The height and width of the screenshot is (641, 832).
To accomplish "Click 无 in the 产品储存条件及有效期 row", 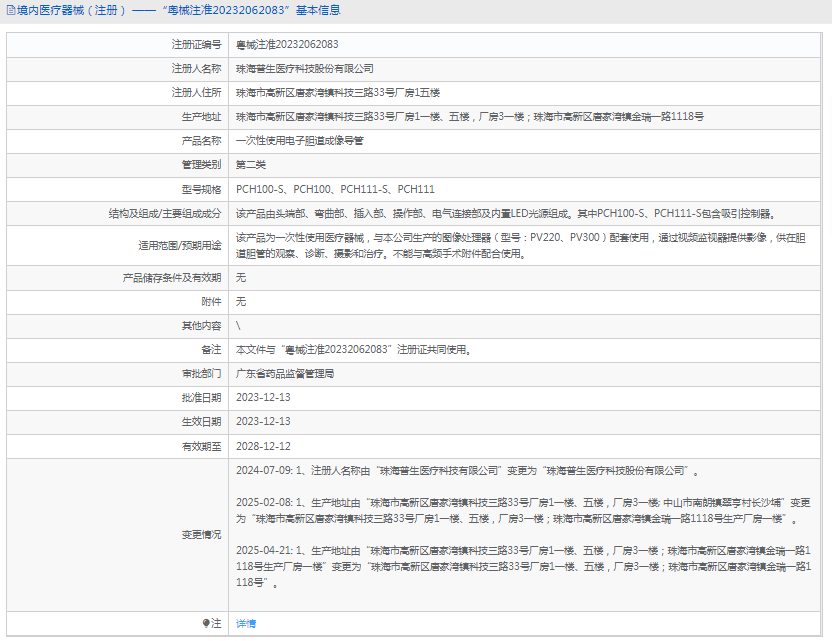I will (241, 278).
